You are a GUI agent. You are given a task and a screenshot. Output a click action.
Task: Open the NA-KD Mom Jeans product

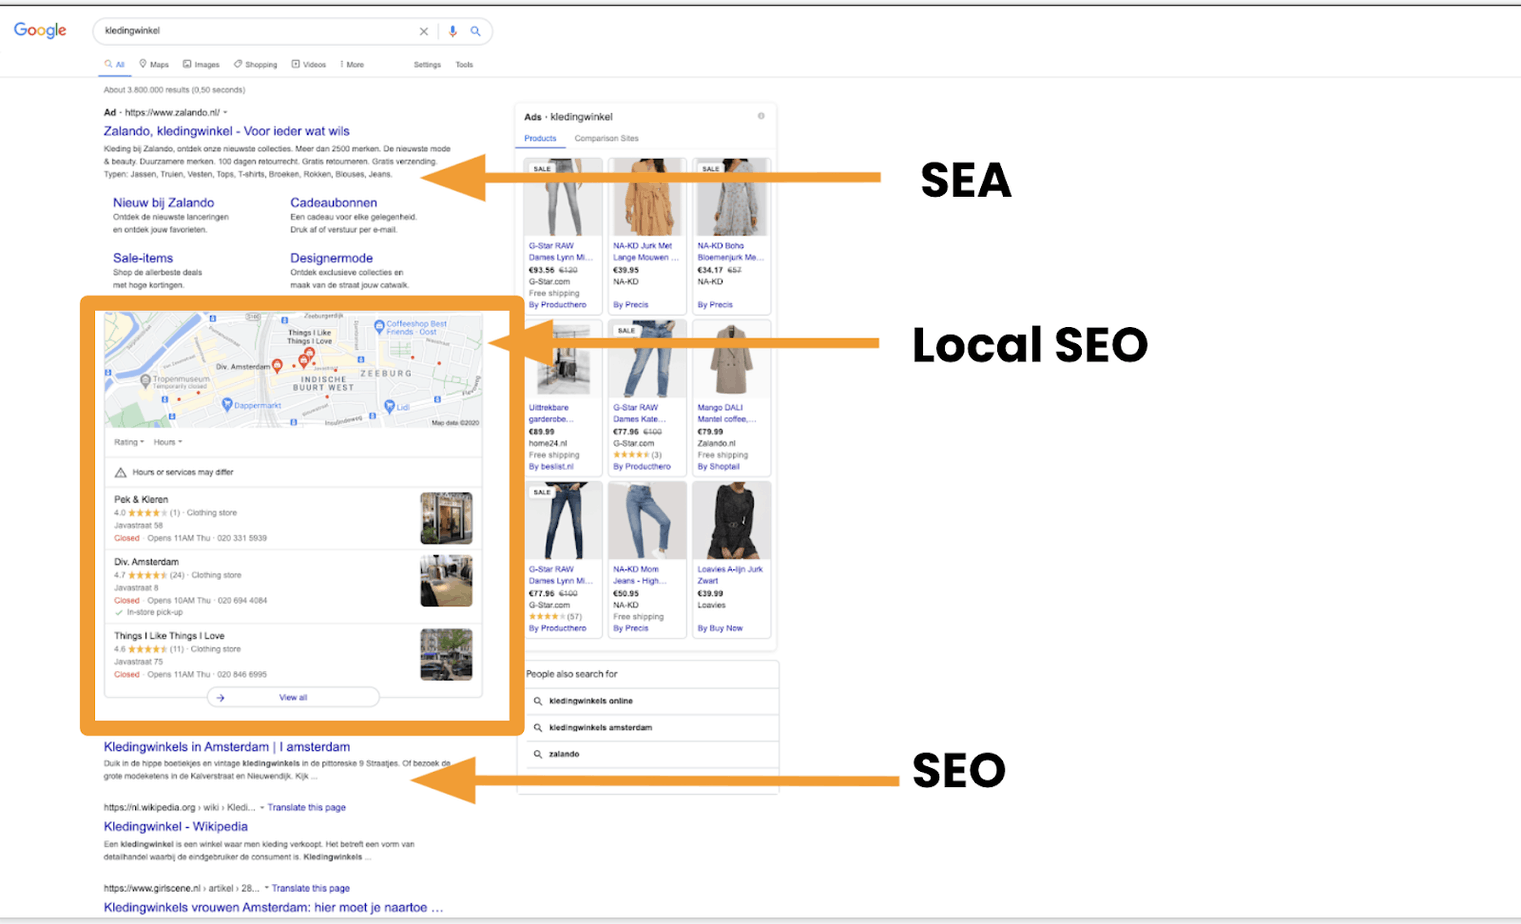pos(638,575)
